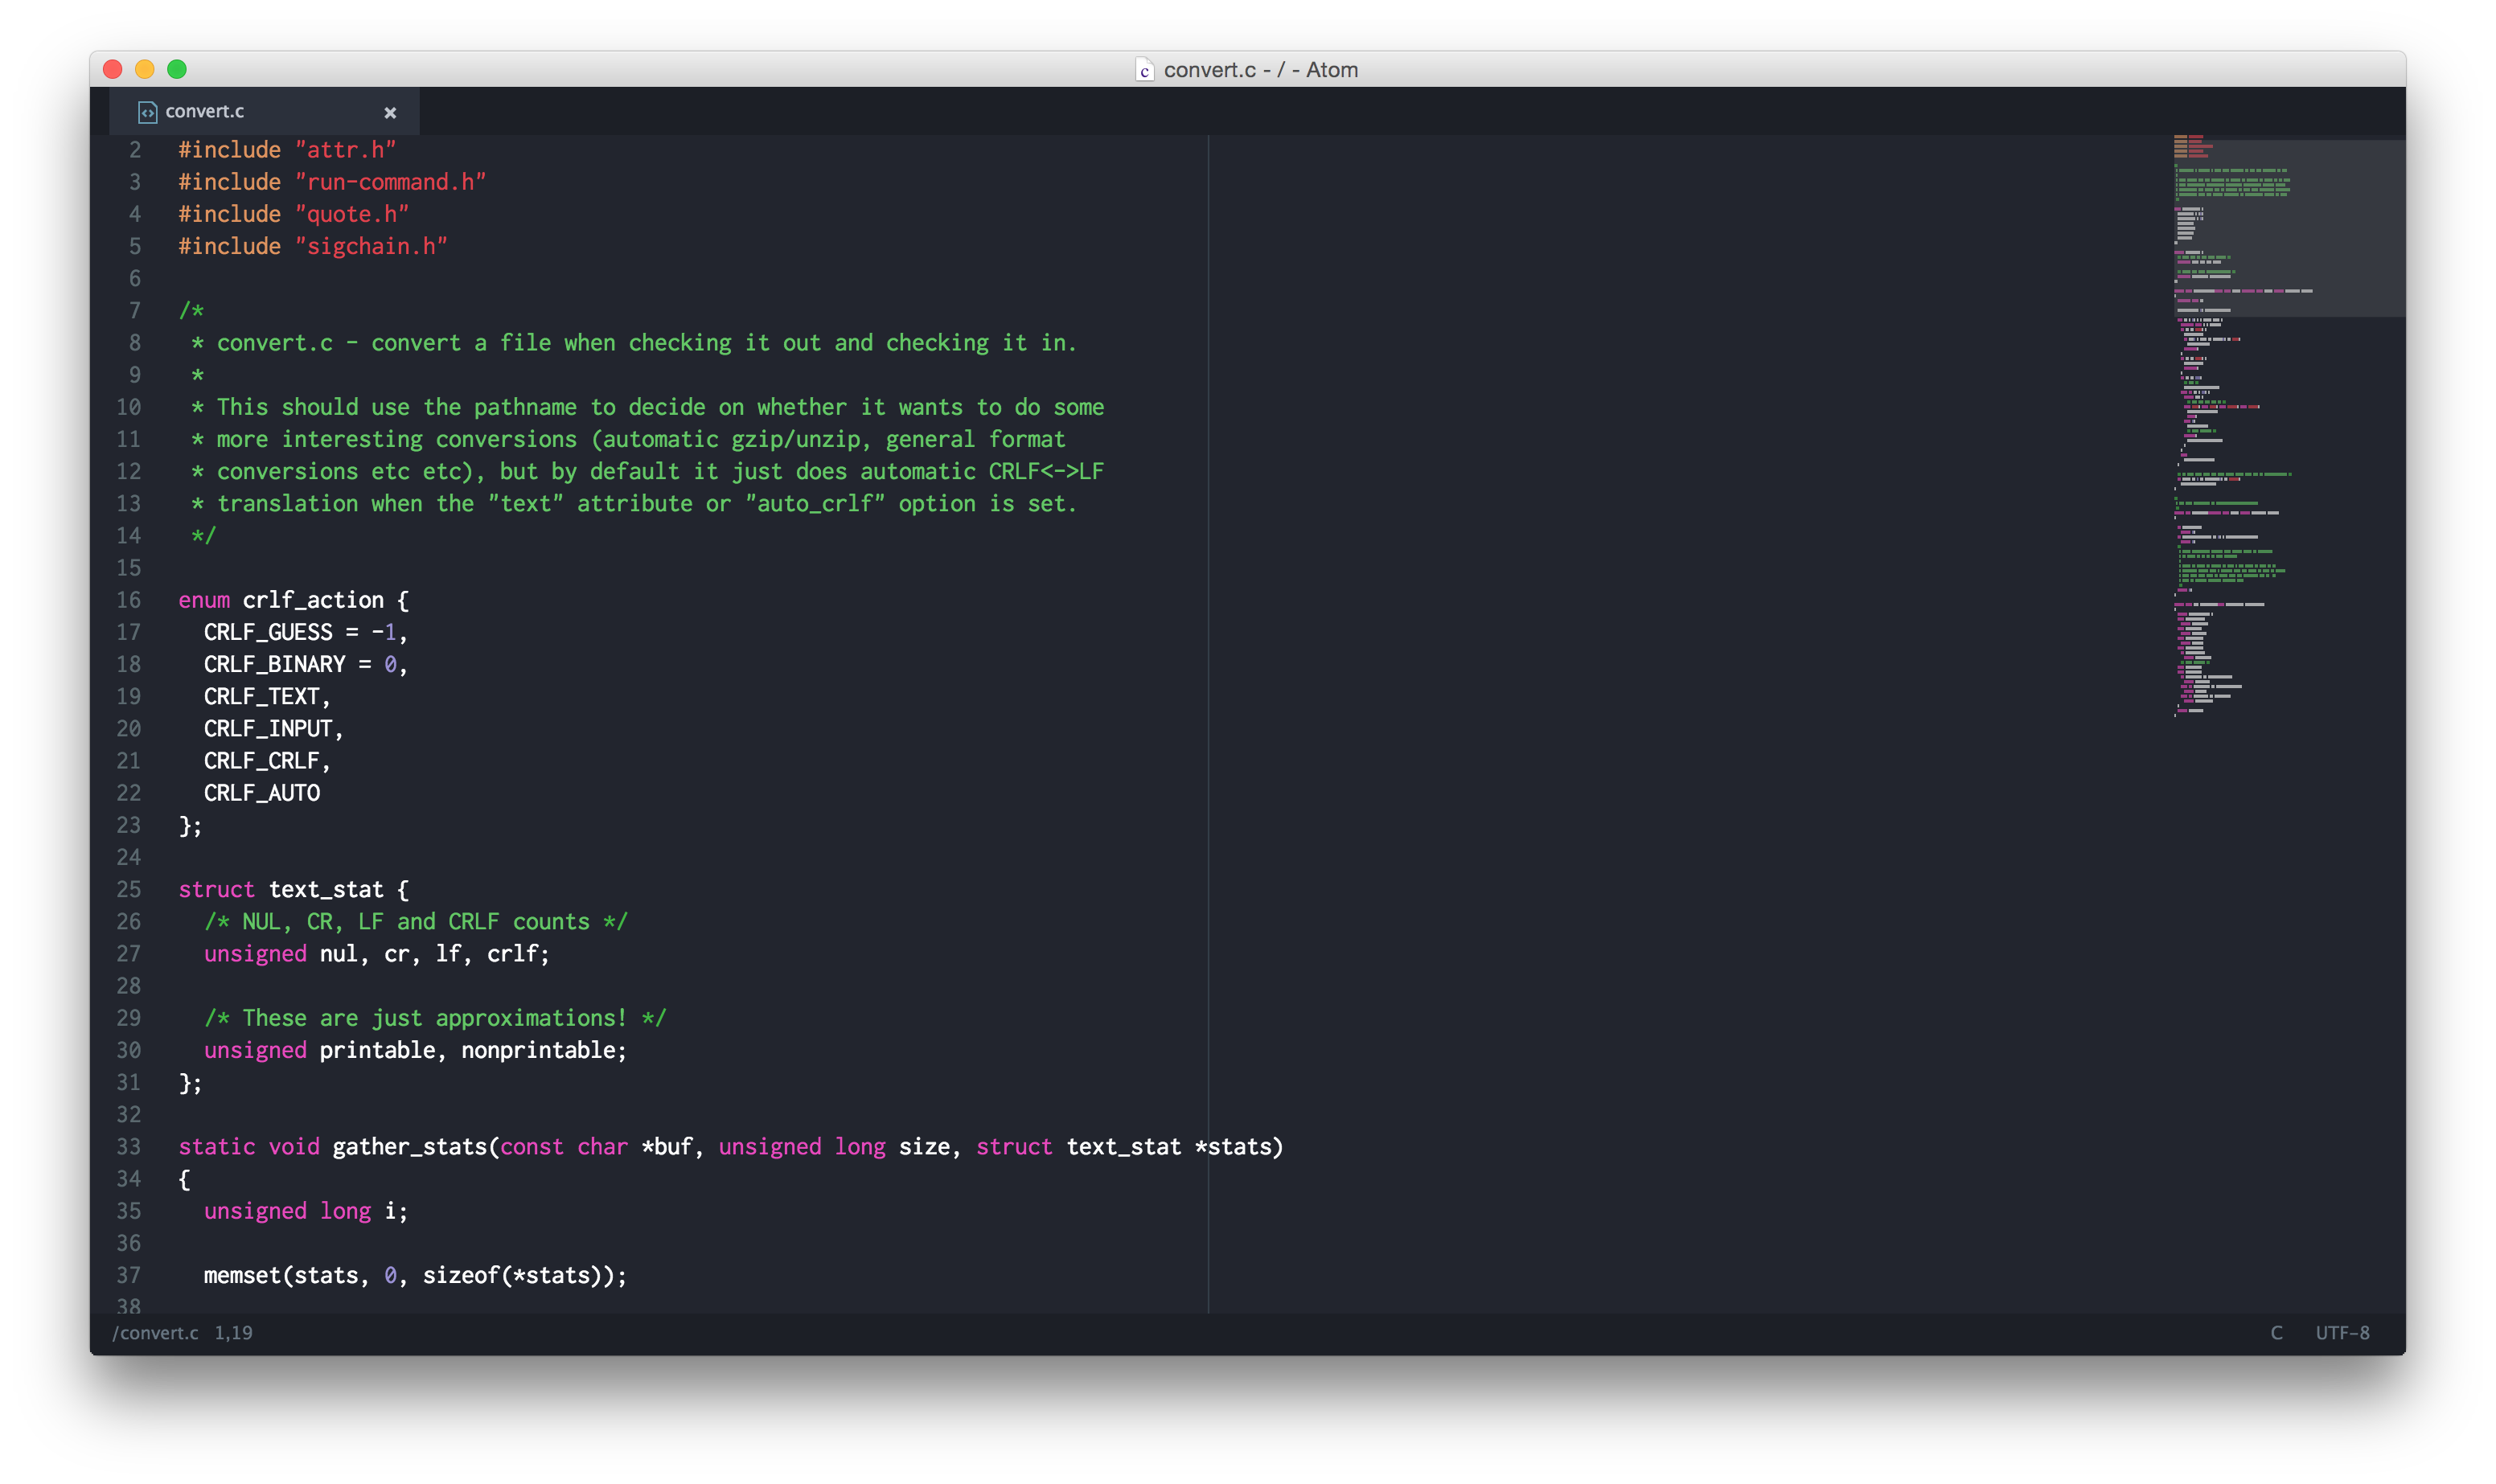Maximize the Atom window with green button

(177, 69)
